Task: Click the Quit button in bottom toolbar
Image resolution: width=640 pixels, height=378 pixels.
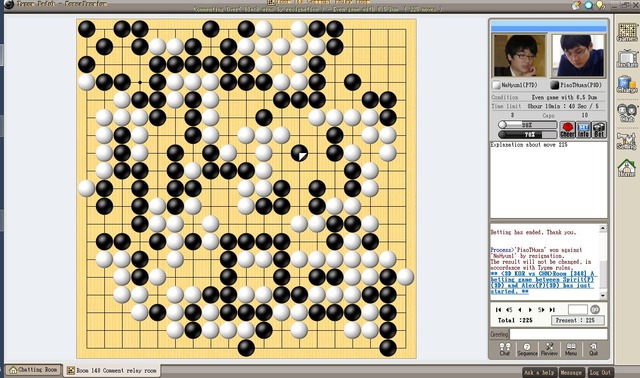Action: tap(593, 349)
